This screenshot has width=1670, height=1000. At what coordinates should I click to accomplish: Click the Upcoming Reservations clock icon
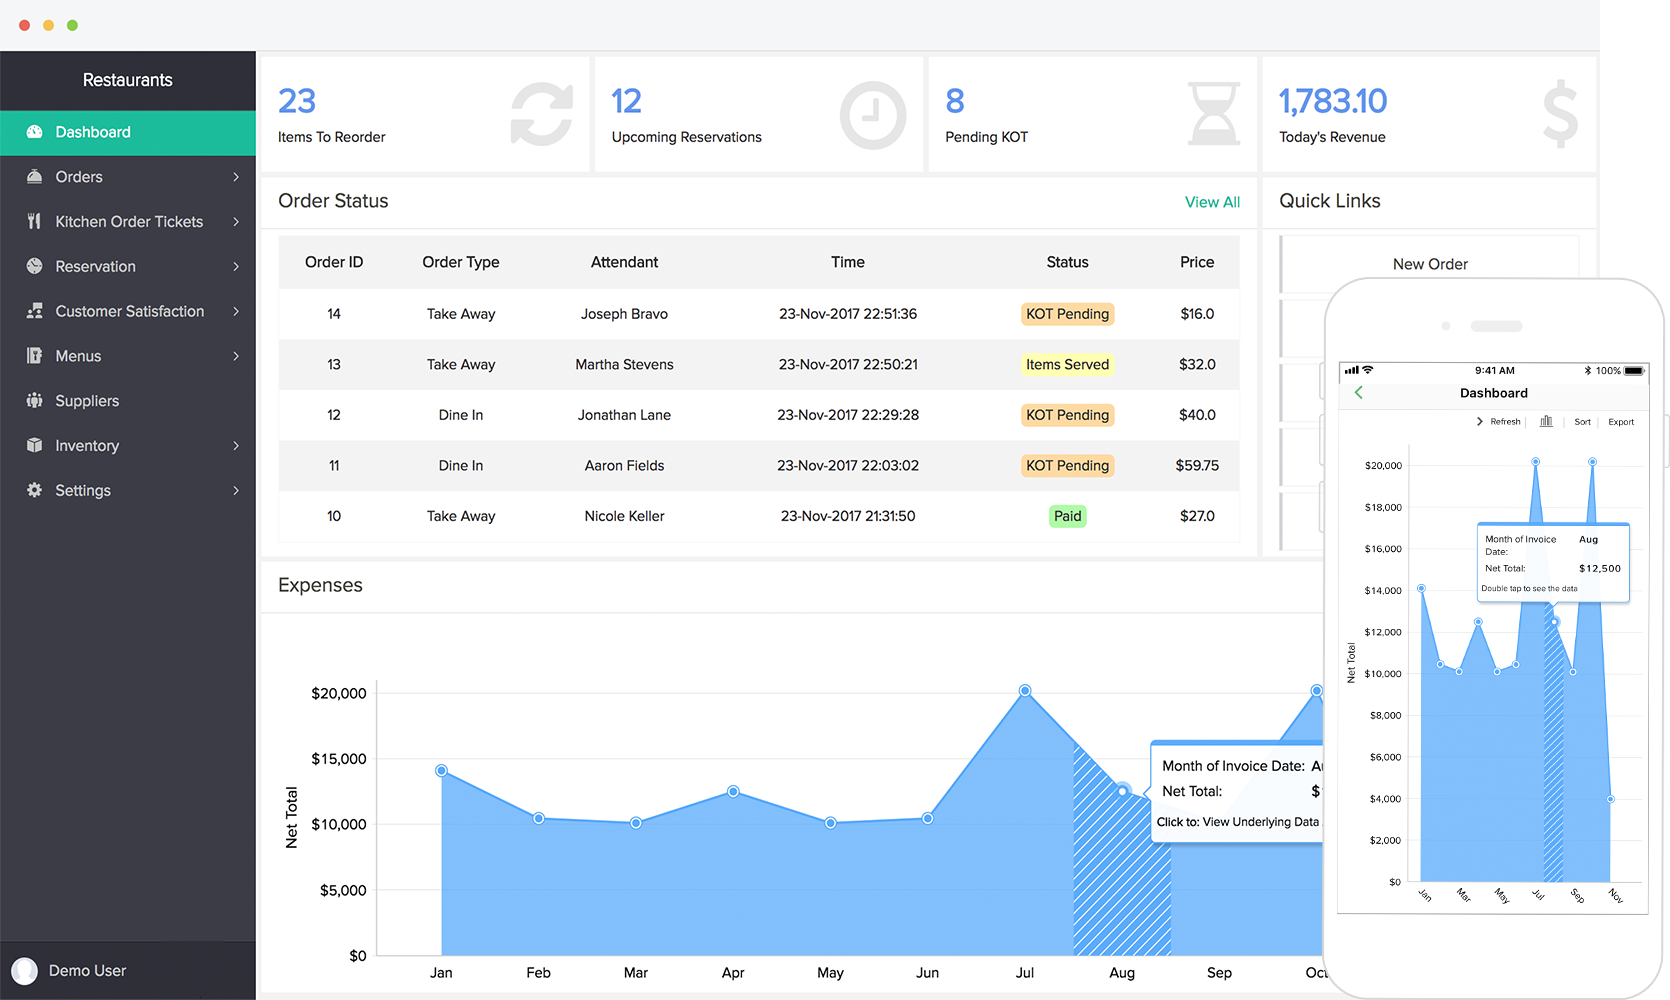point(872,115)
